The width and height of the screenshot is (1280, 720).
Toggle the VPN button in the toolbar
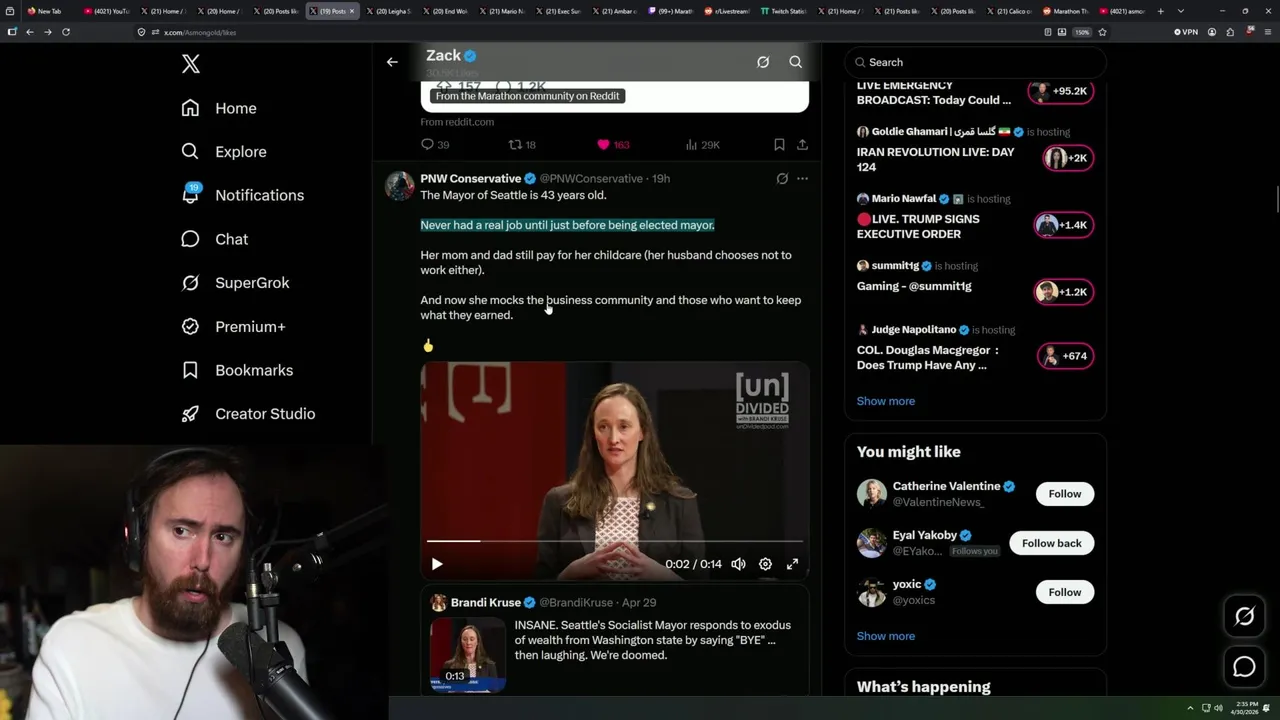(x=1186, y=32)
